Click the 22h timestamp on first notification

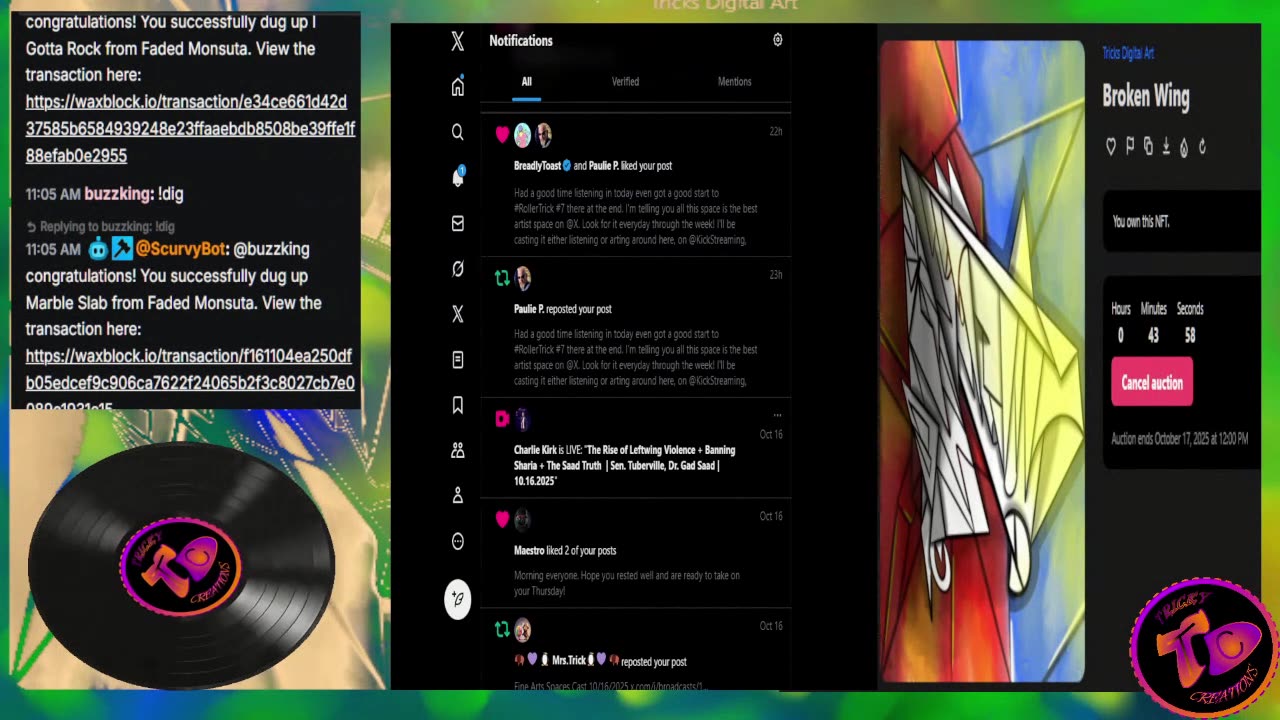pos(776,131)
